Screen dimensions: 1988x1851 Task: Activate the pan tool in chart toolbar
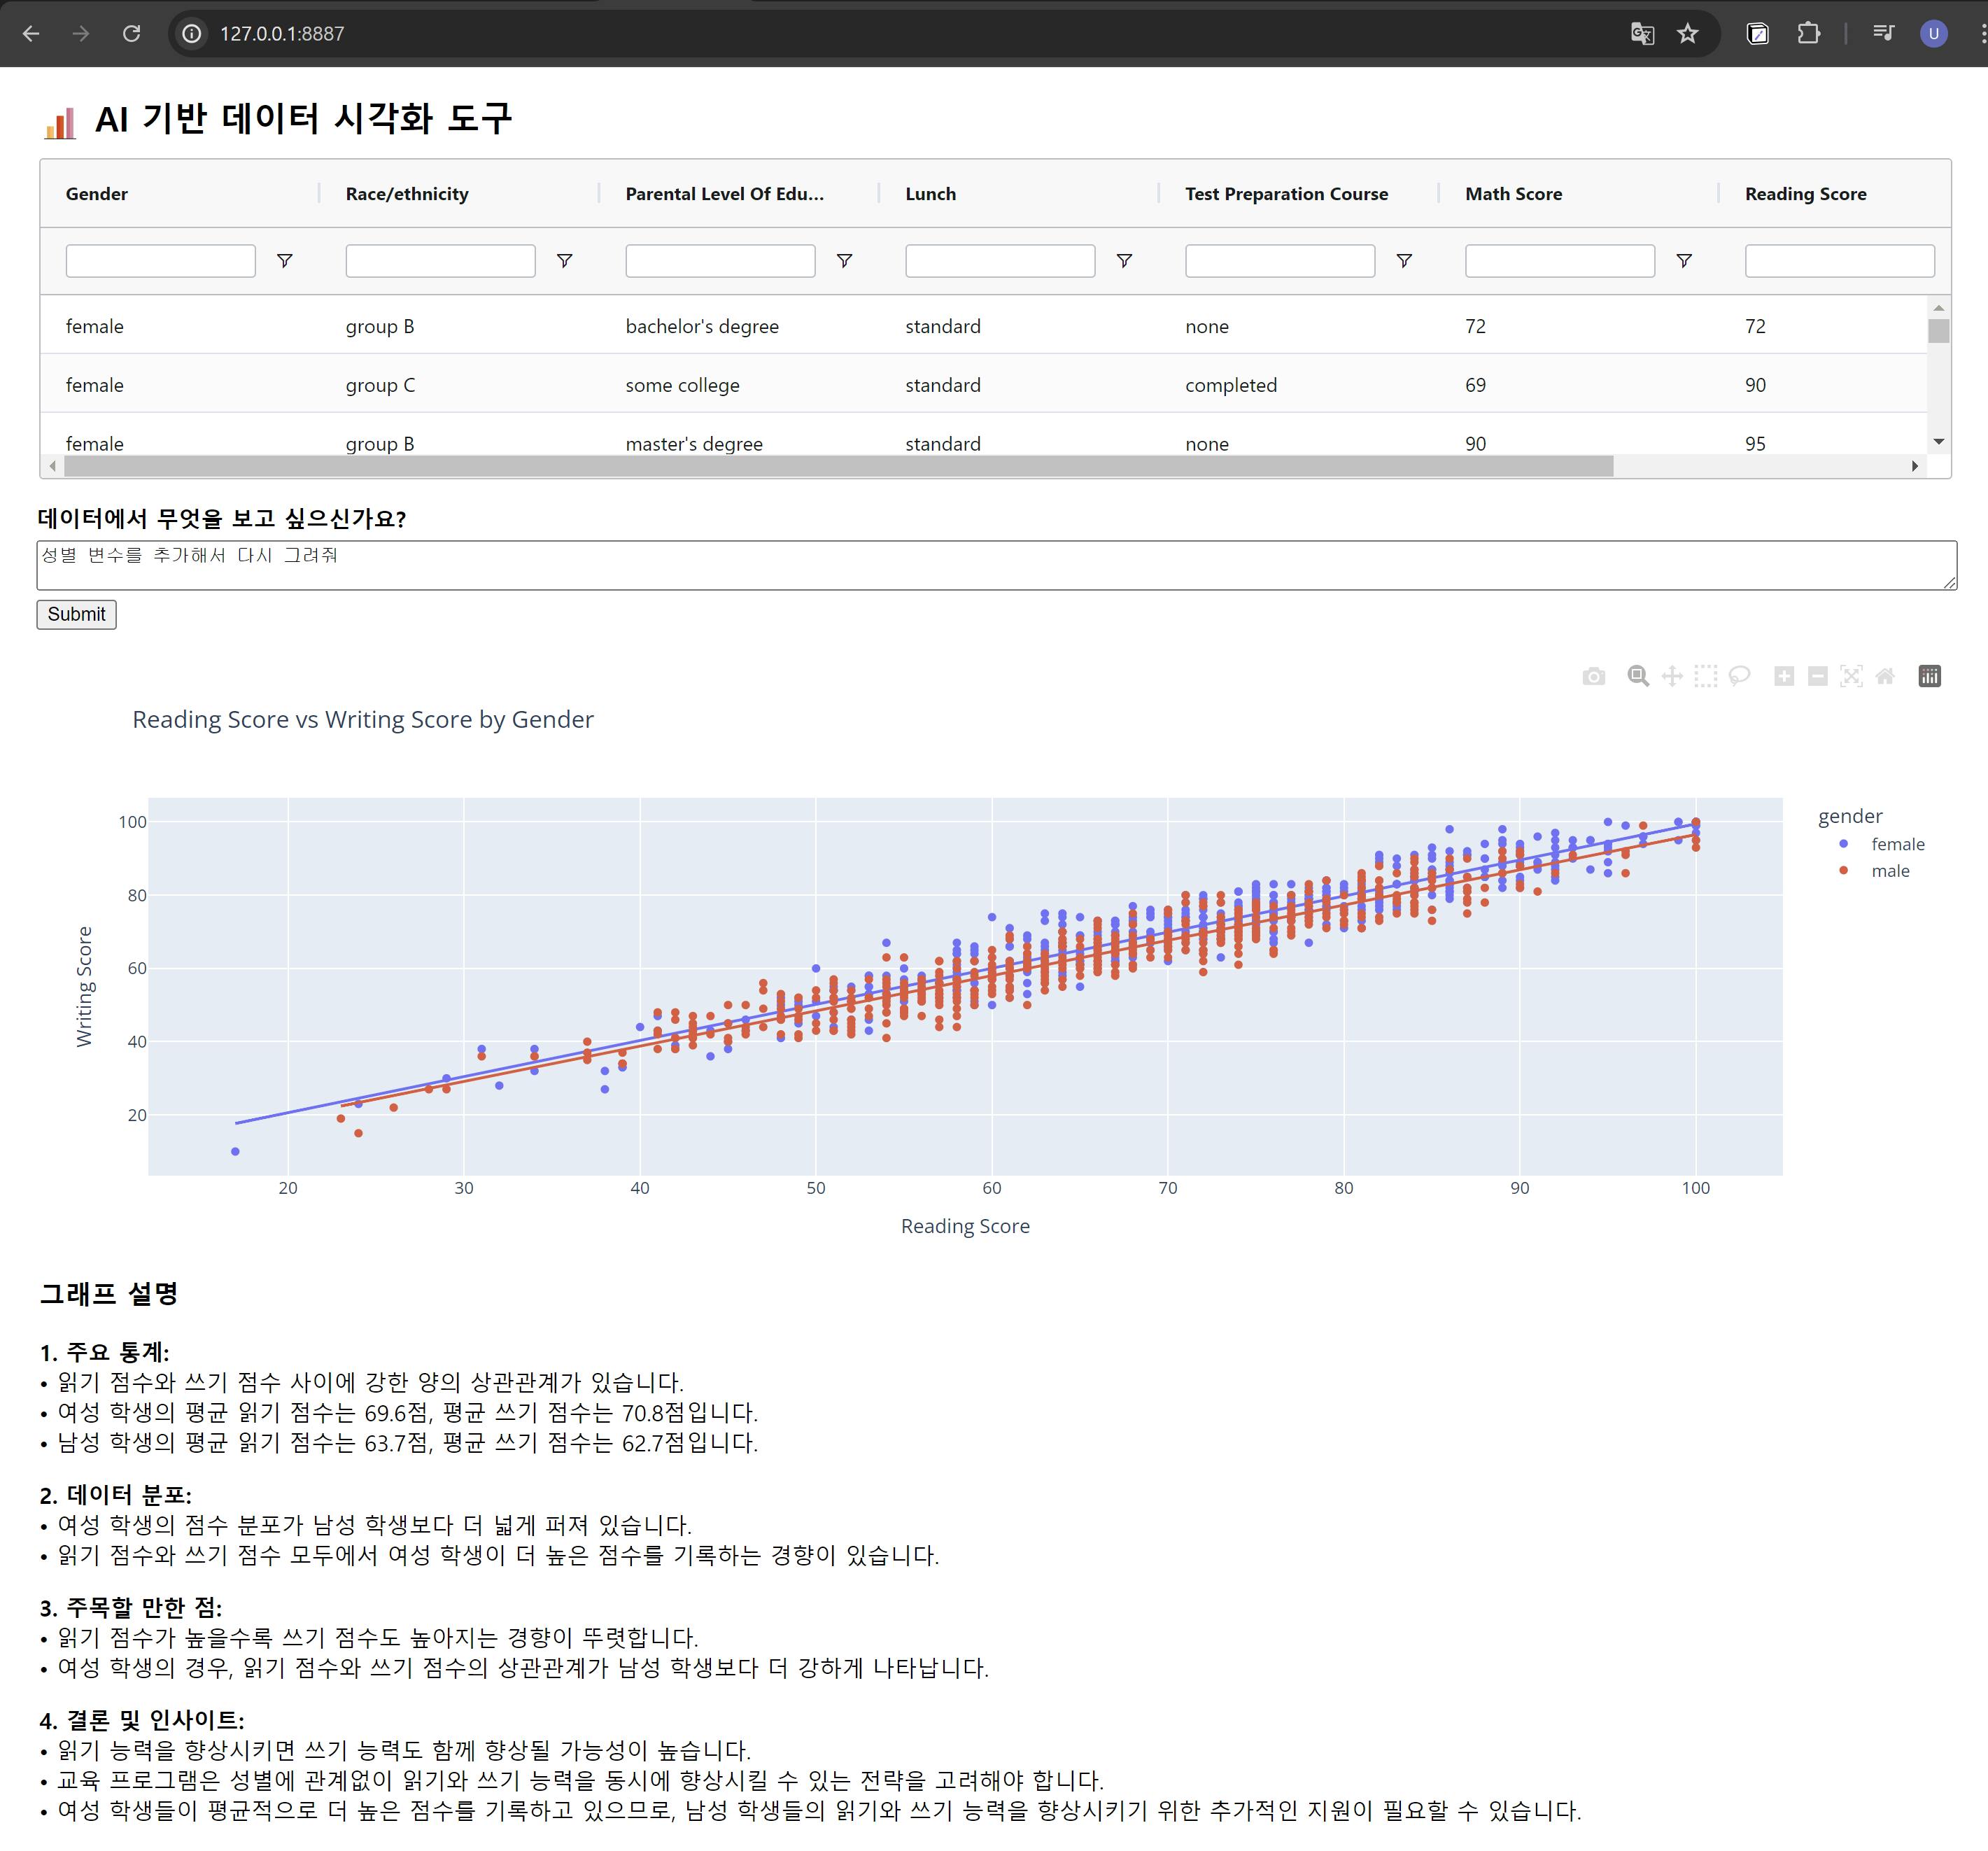1672,677
